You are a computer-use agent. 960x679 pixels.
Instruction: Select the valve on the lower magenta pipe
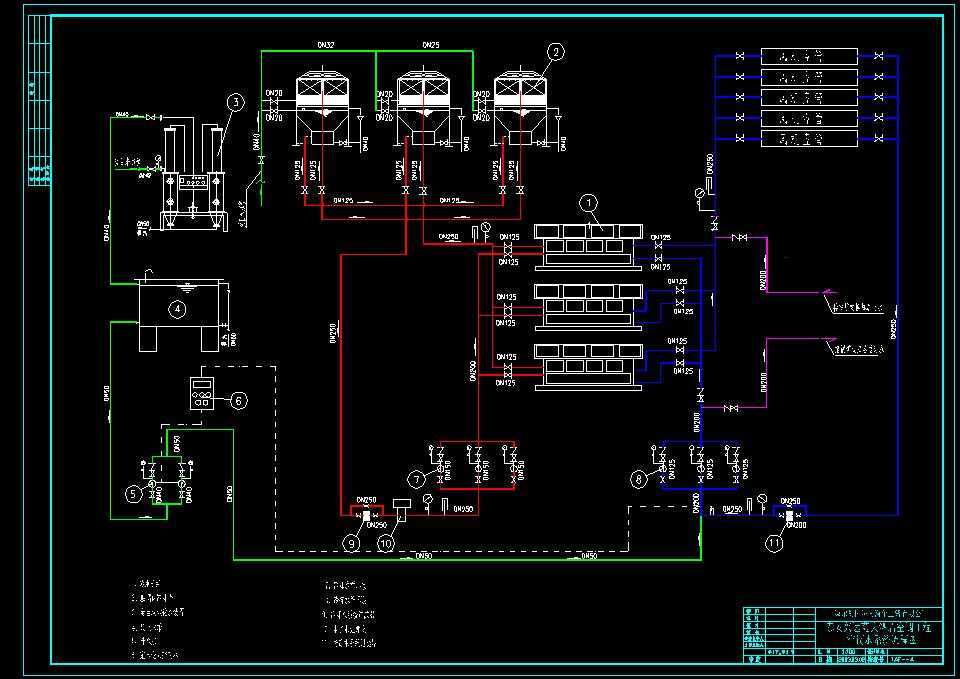tap(730, 408)
